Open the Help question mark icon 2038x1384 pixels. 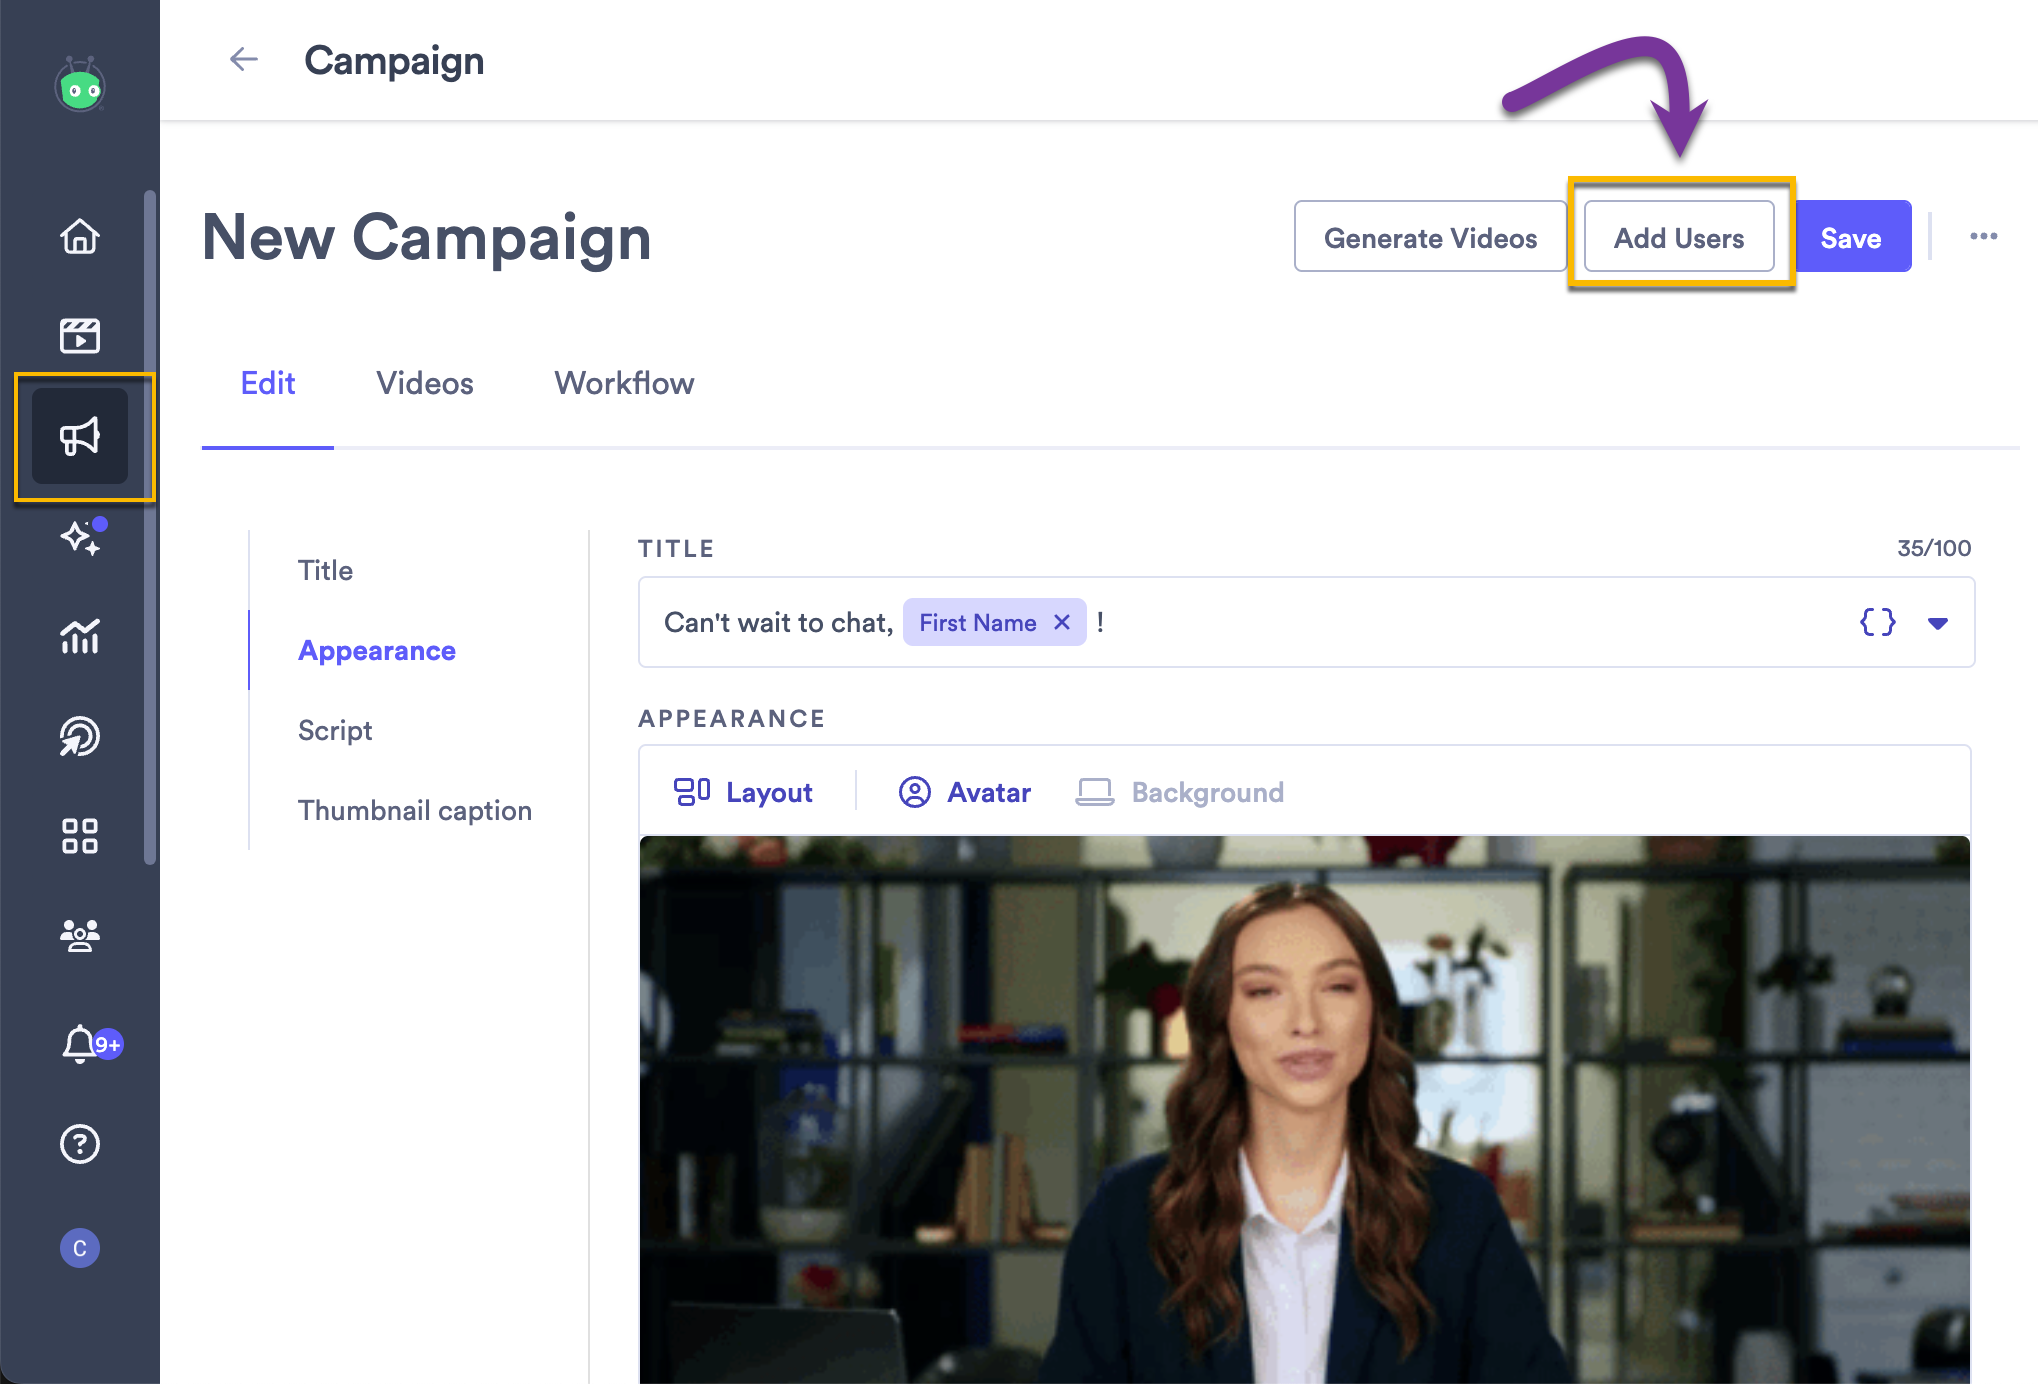pos(80,1144)
